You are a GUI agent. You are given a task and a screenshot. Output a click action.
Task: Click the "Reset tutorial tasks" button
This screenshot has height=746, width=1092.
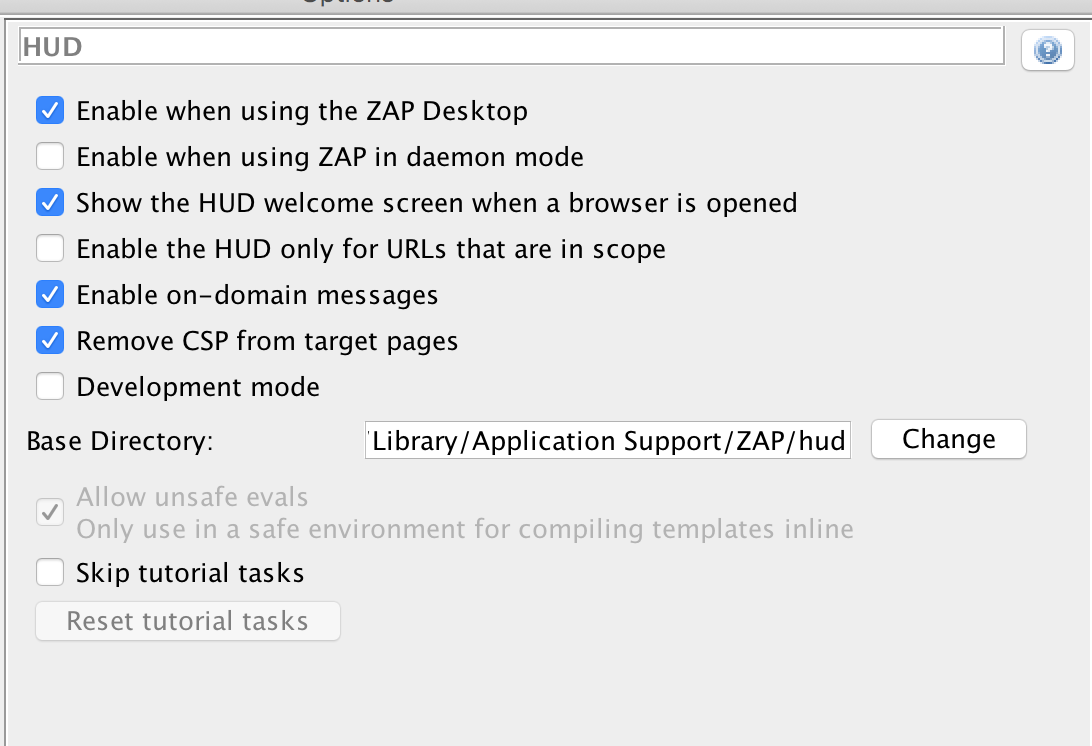pos(187,621)
